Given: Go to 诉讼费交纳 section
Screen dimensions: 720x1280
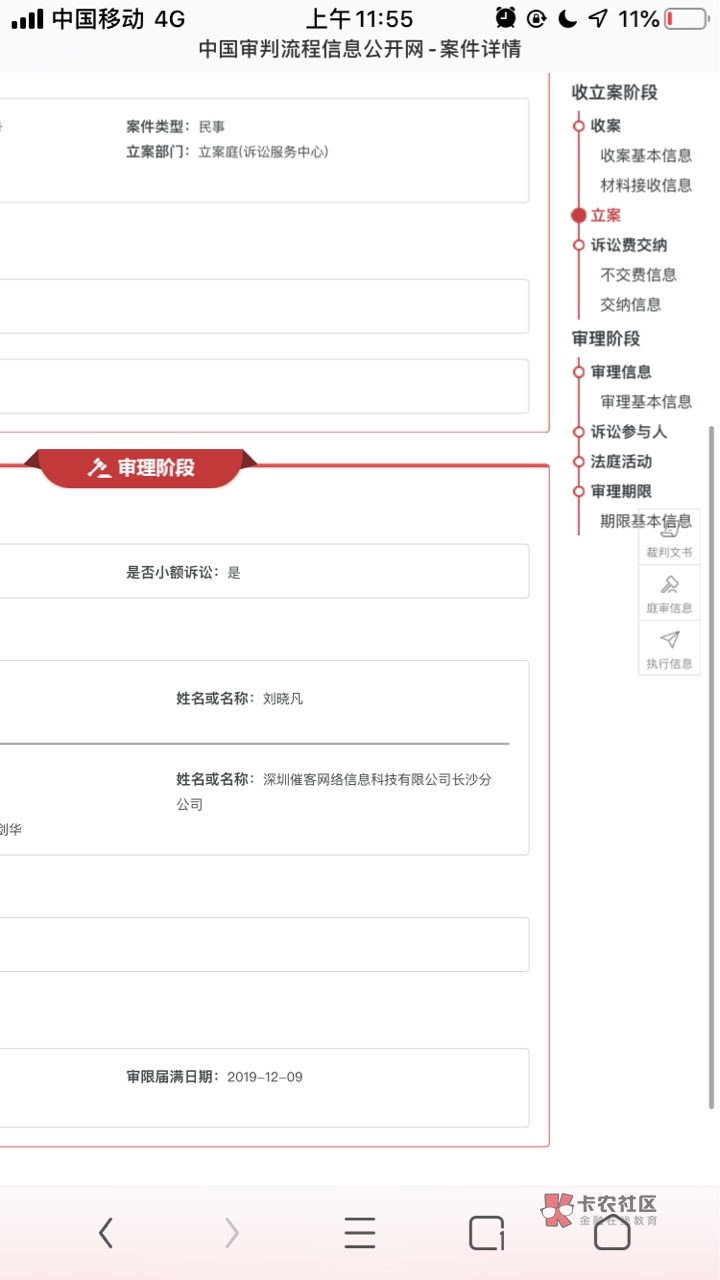Looking at the screenshot, I should coord(628,245).
